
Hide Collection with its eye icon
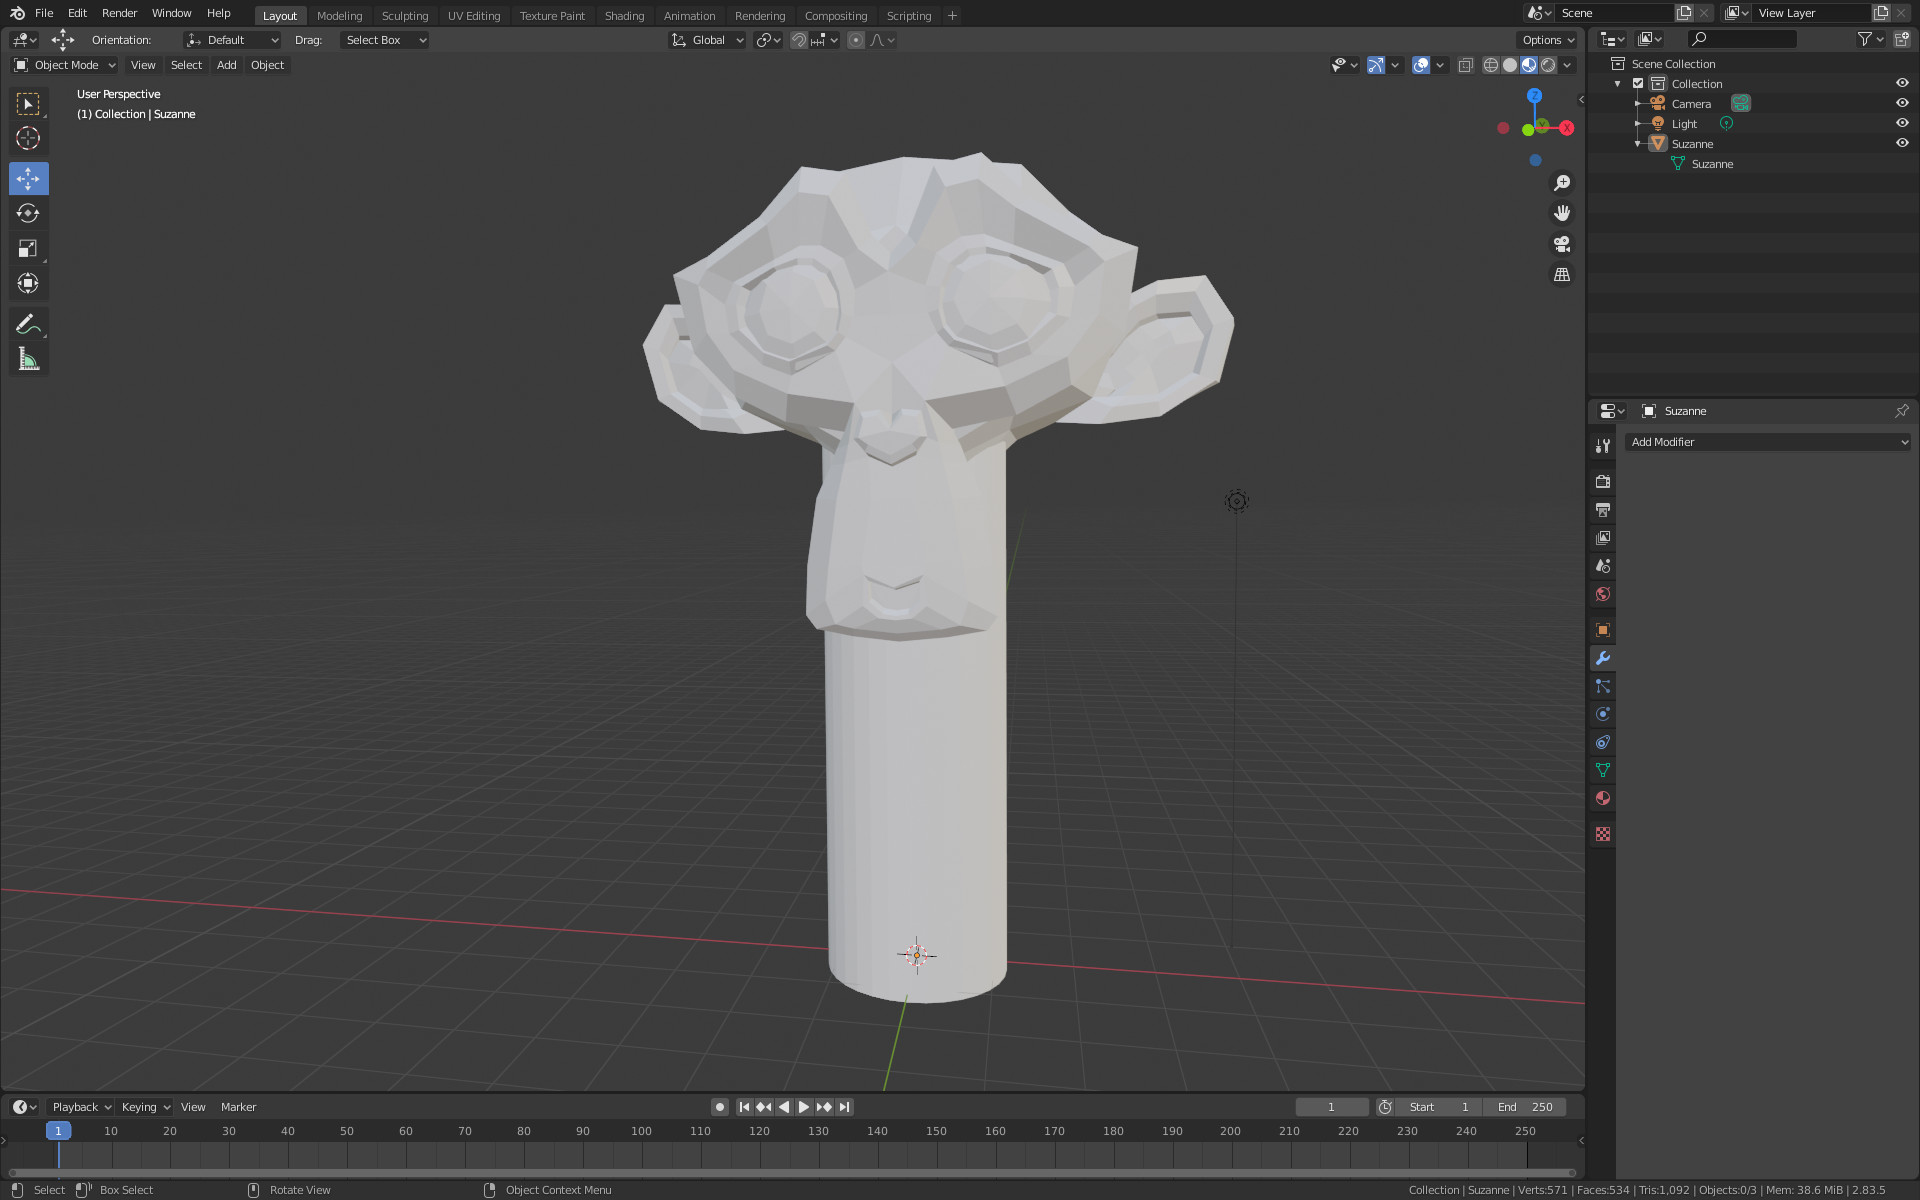pos(1902,83)
